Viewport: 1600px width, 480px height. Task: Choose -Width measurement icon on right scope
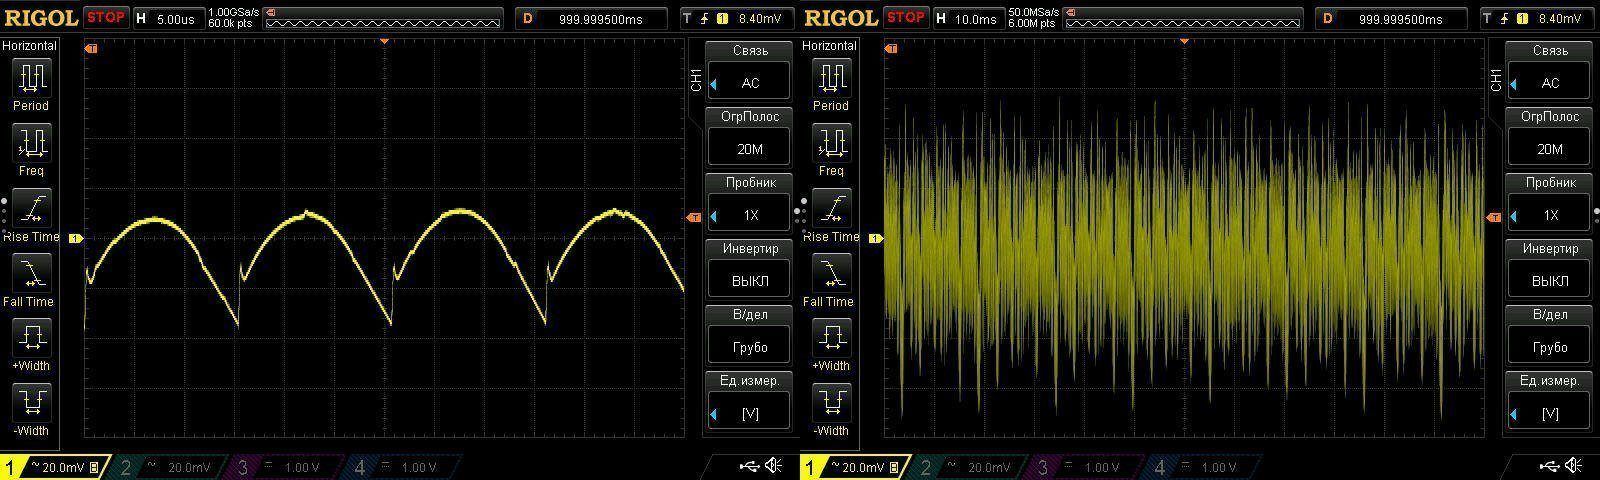831,403
